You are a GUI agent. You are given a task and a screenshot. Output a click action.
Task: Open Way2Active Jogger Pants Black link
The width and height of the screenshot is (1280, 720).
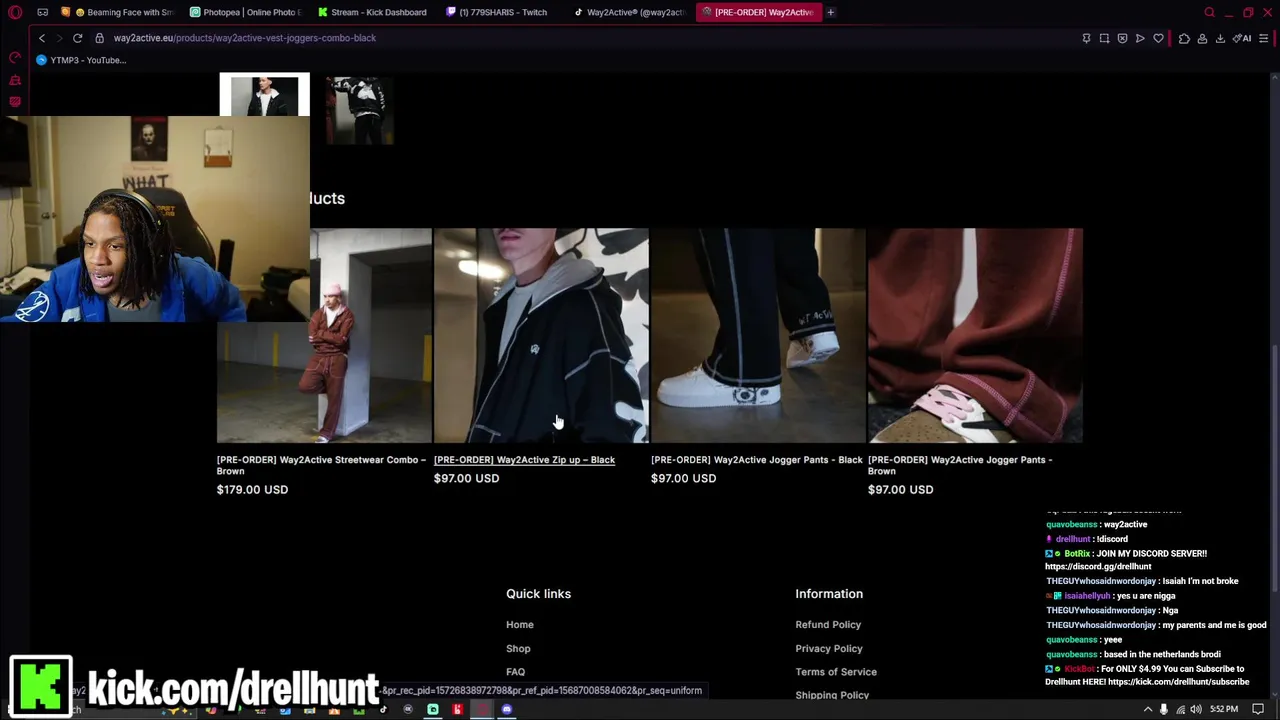pyautogui.click(x=756, y=460)
